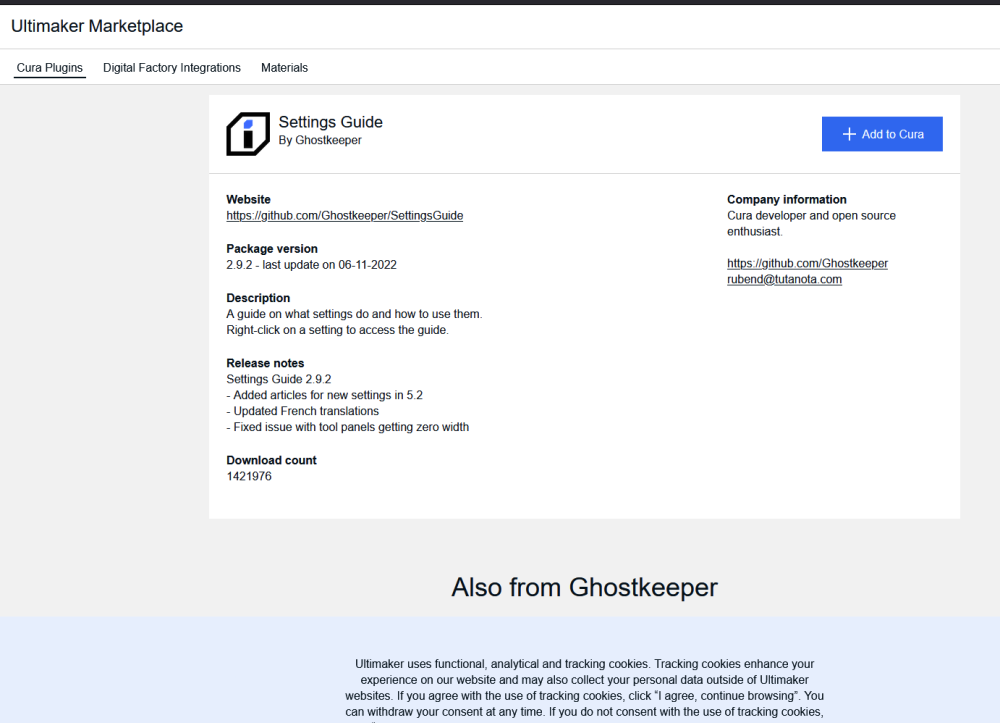Click the Add to Cura button label
This screenshot has width=1000, height=723.
[892, 134]
